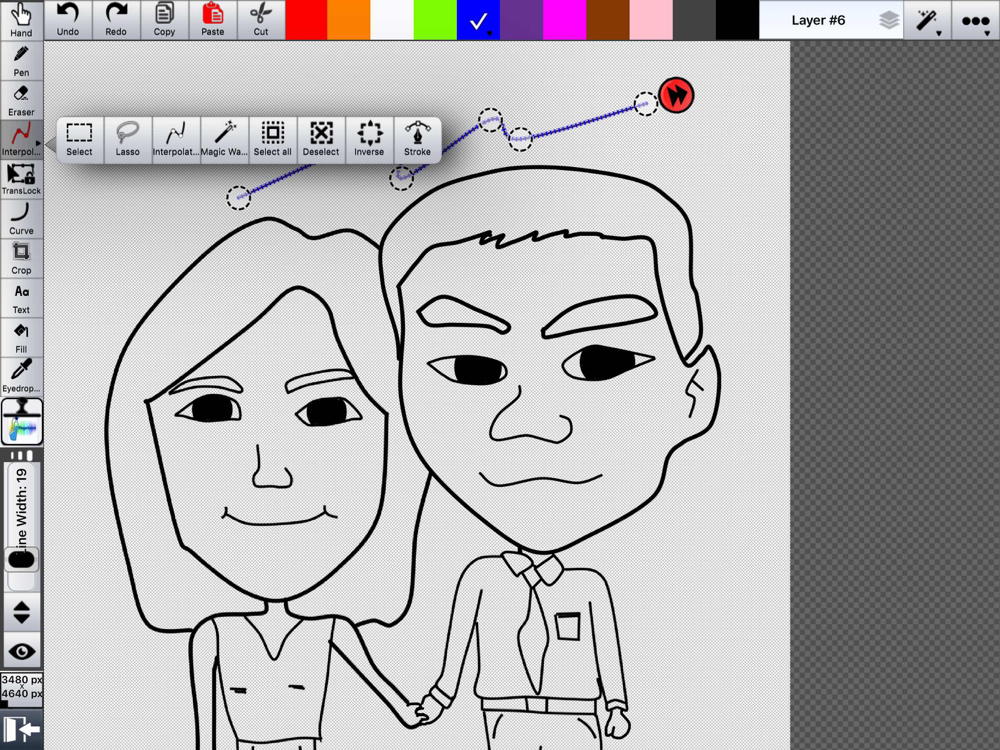Select the Eyedropper tool

[x=21, y=376]
